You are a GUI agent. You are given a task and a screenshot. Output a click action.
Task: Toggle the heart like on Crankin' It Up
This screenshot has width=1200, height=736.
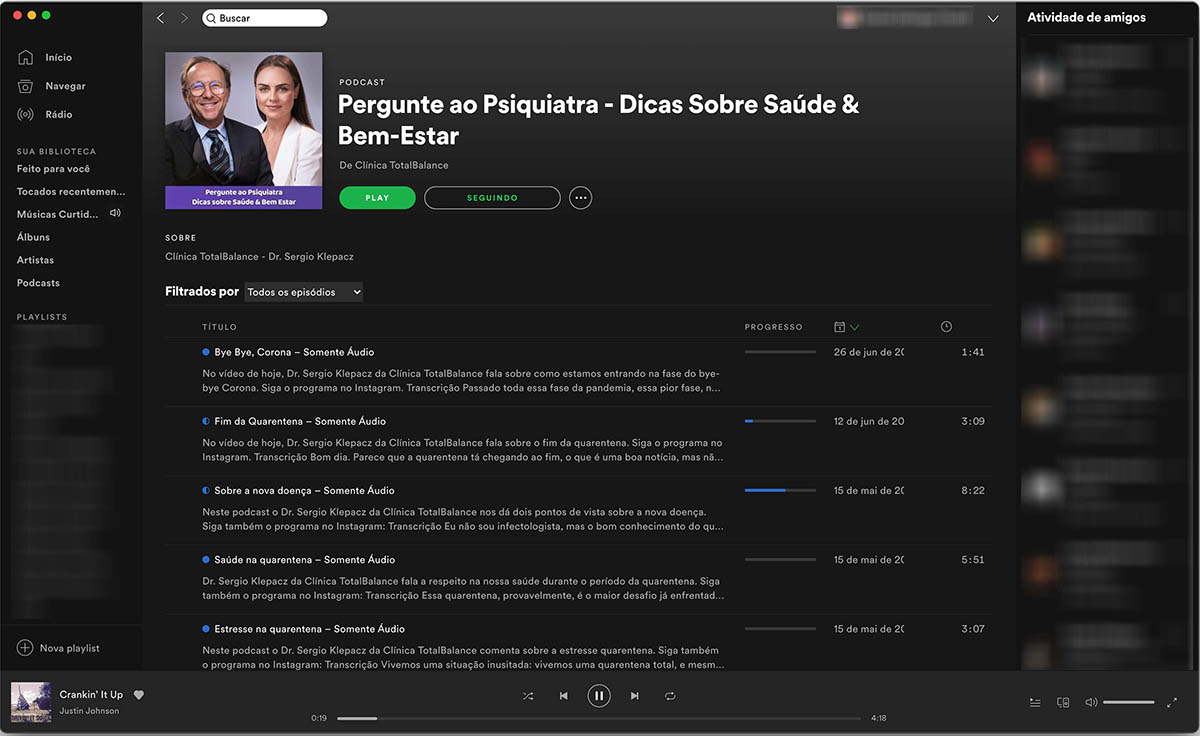point(139,695)
